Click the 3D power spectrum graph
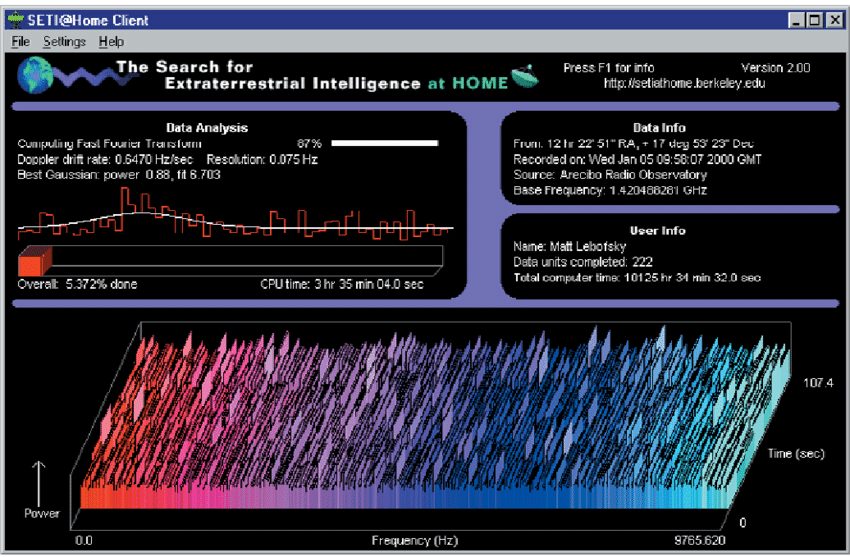The height and width of the screenshot is (557, 850). point(431,425)
